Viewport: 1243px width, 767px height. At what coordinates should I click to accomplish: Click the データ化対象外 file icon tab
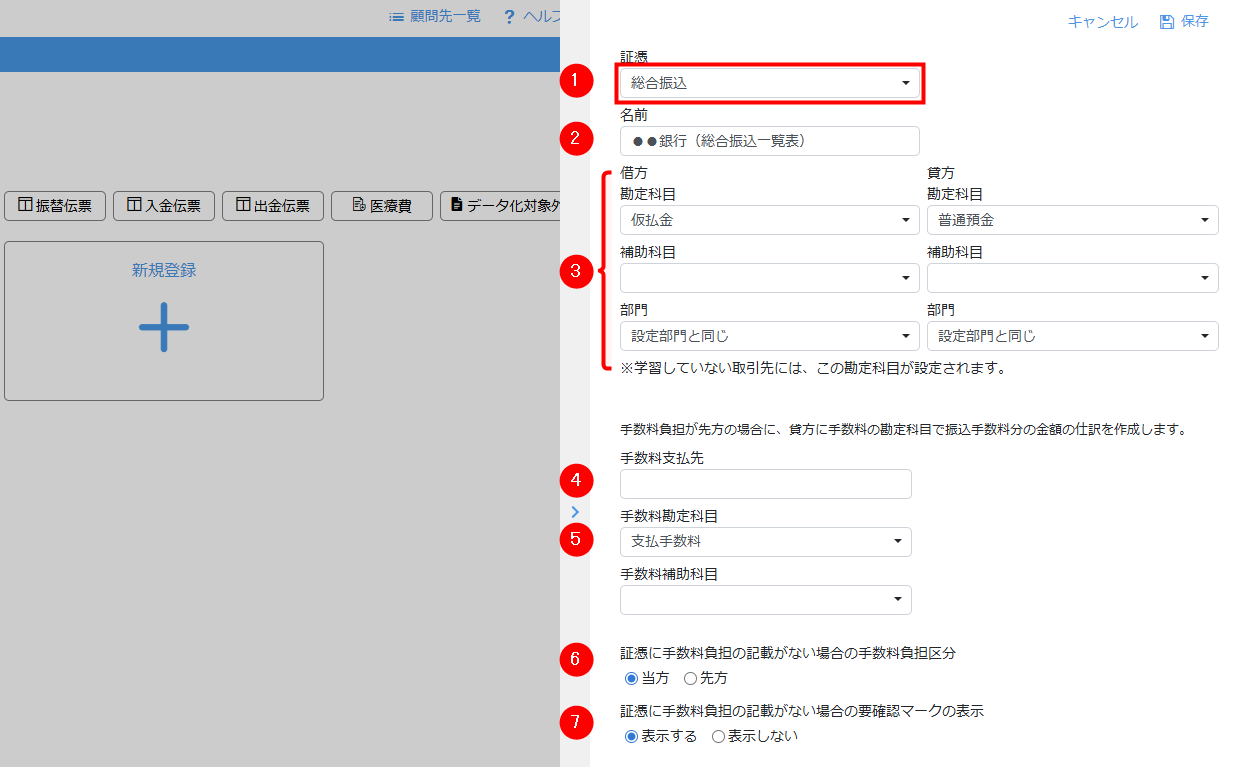point(457,205)
